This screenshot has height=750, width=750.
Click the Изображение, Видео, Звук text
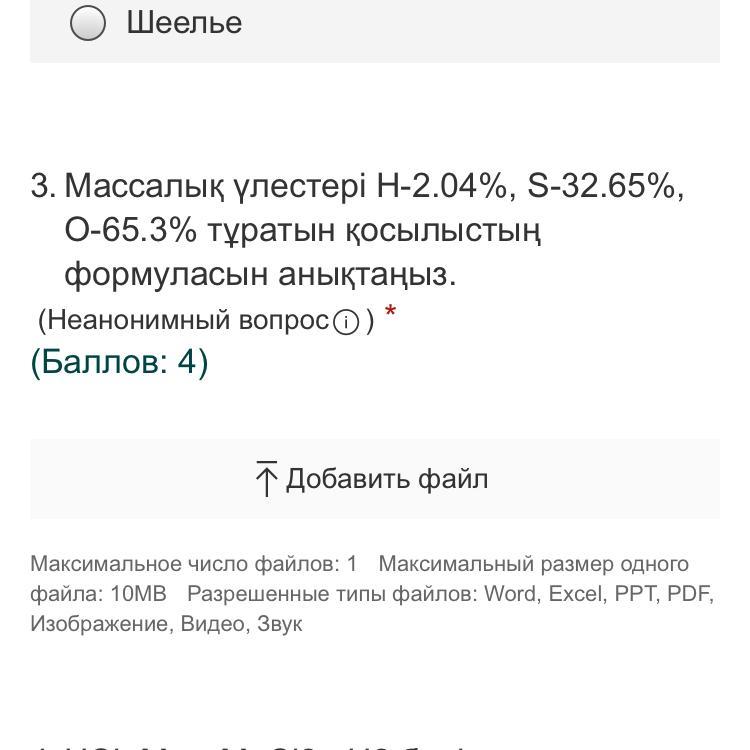coord(166,624)
